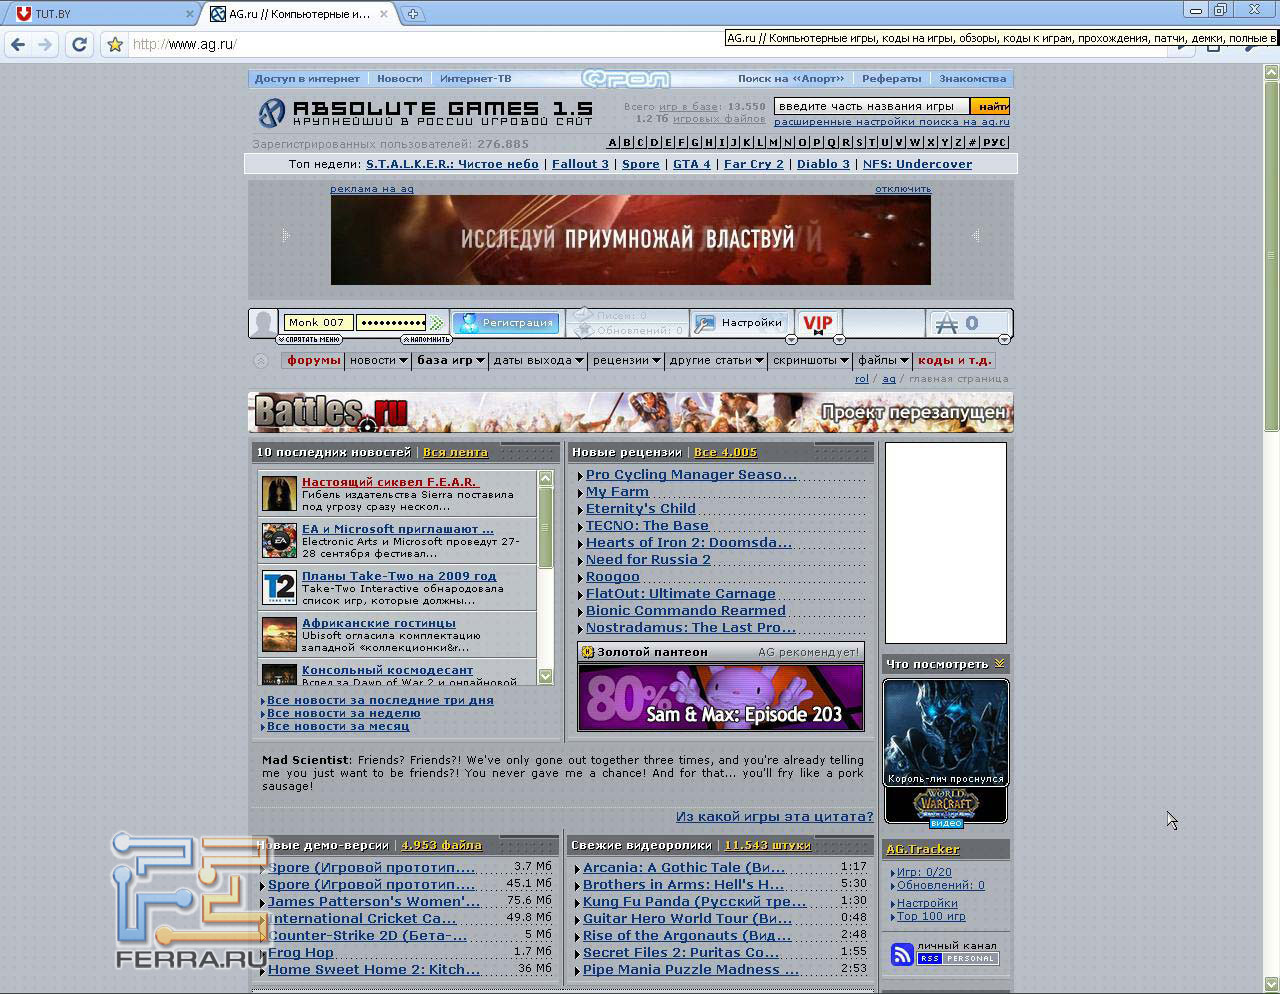This screenshot has width=1280, height=994.
Task: Bookmark the page with the star icon
Action: click(115, 44)
